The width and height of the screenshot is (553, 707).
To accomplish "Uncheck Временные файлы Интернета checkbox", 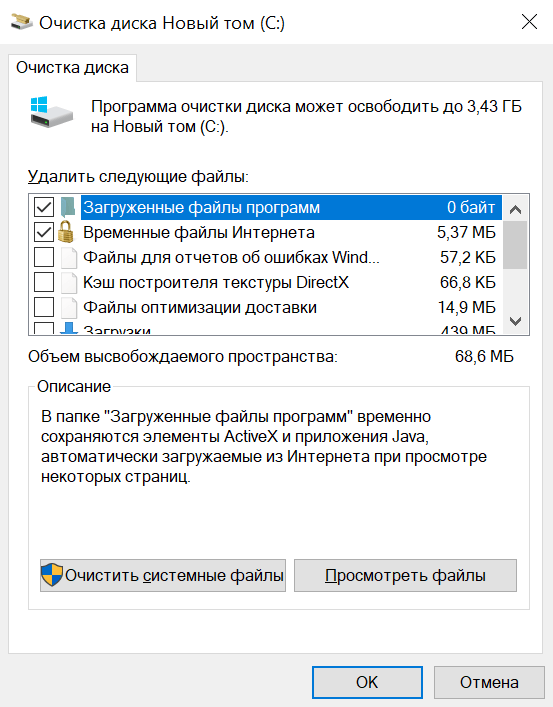I will coord(44,232).
